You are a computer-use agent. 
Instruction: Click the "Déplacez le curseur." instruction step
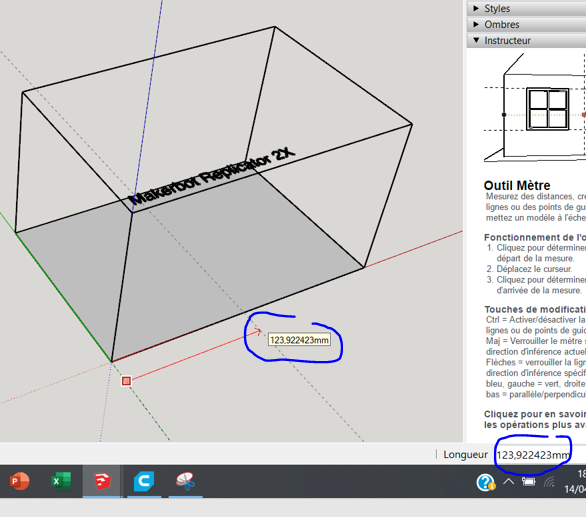pos(534,269)
